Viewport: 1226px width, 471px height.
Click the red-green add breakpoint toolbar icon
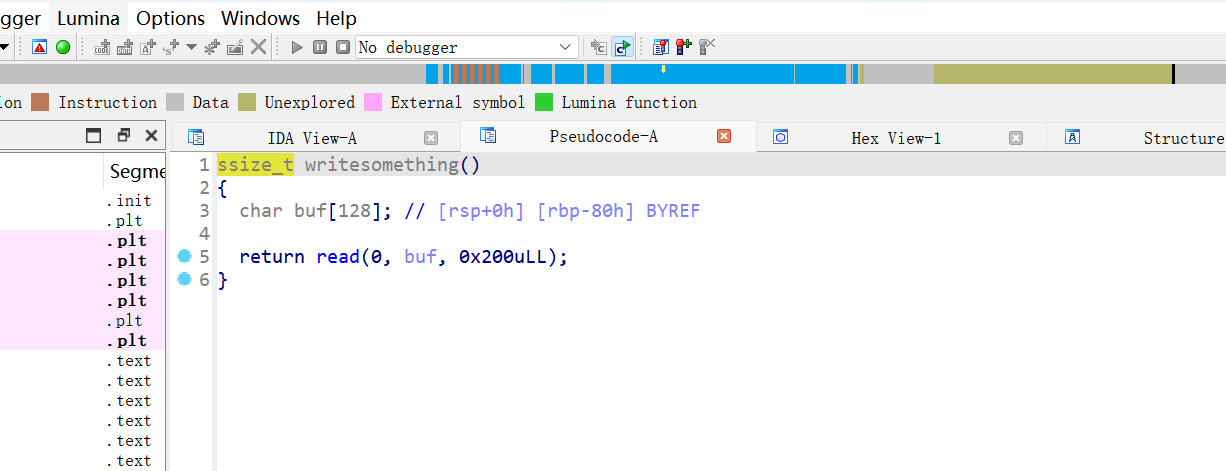684,47
